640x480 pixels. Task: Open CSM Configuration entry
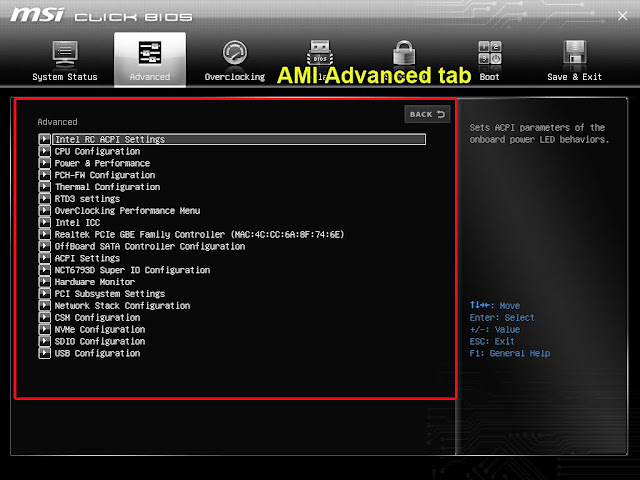tap(98, 317)
